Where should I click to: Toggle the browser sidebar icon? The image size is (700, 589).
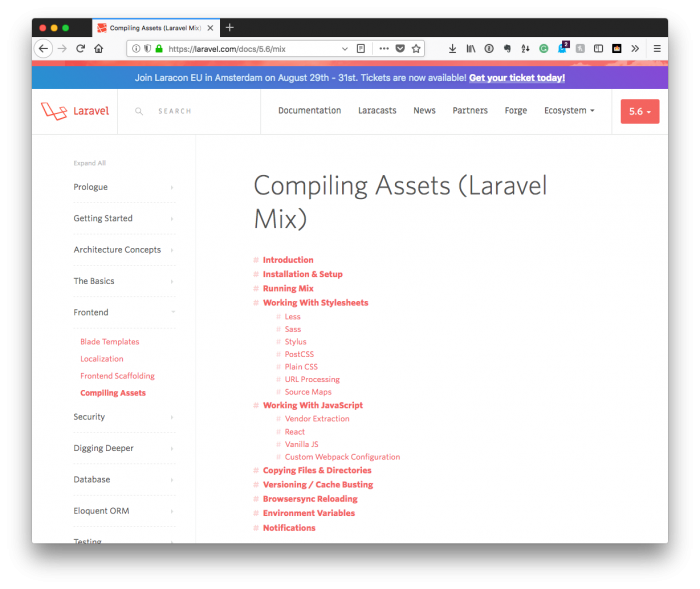click(598, 49)
